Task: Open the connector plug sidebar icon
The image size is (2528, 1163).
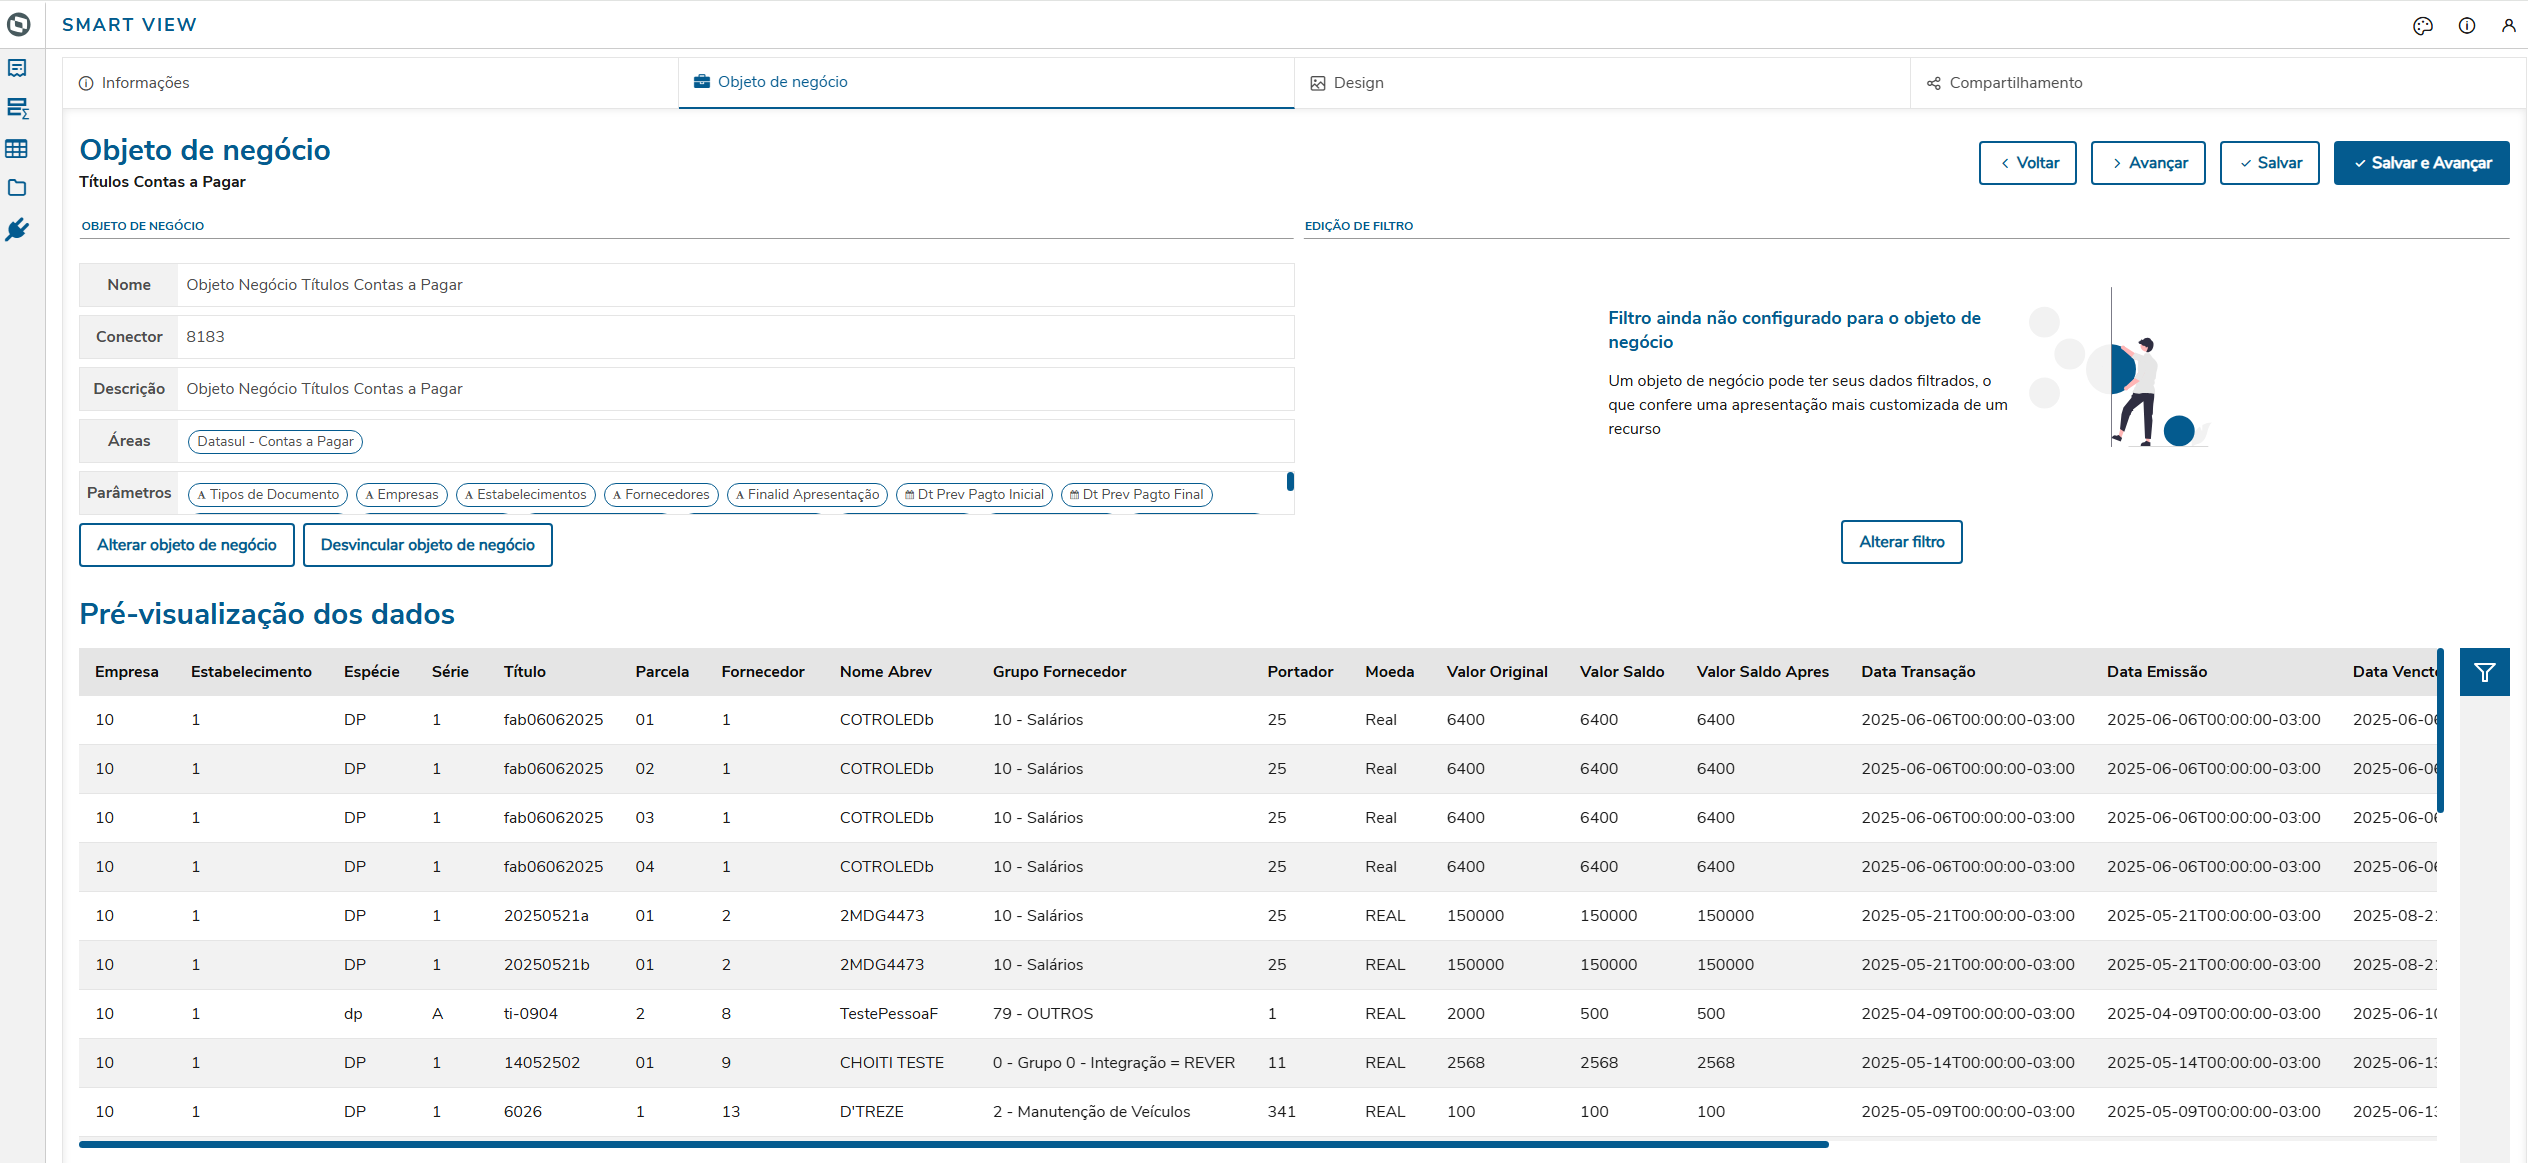Action: pyautogui.click(x=17, y=230)
